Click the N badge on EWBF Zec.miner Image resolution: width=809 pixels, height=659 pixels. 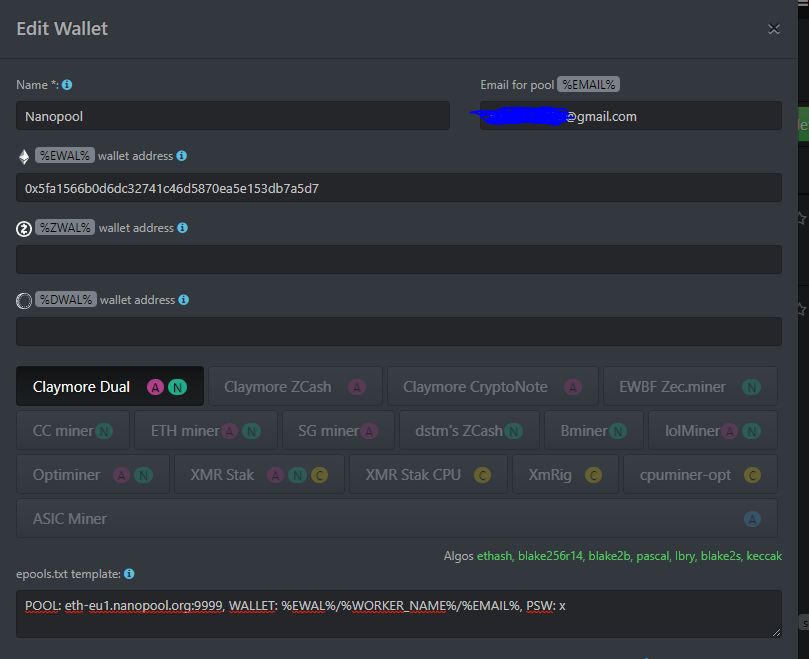pyautogui.click(x=751, y=387)
